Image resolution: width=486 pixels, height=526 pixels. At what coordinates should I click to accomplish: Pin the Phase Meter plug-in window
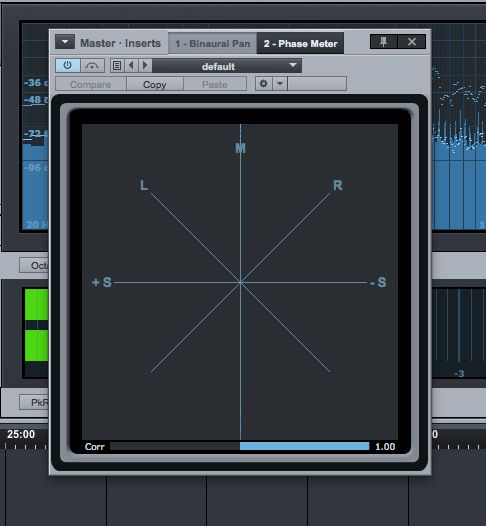384,42
